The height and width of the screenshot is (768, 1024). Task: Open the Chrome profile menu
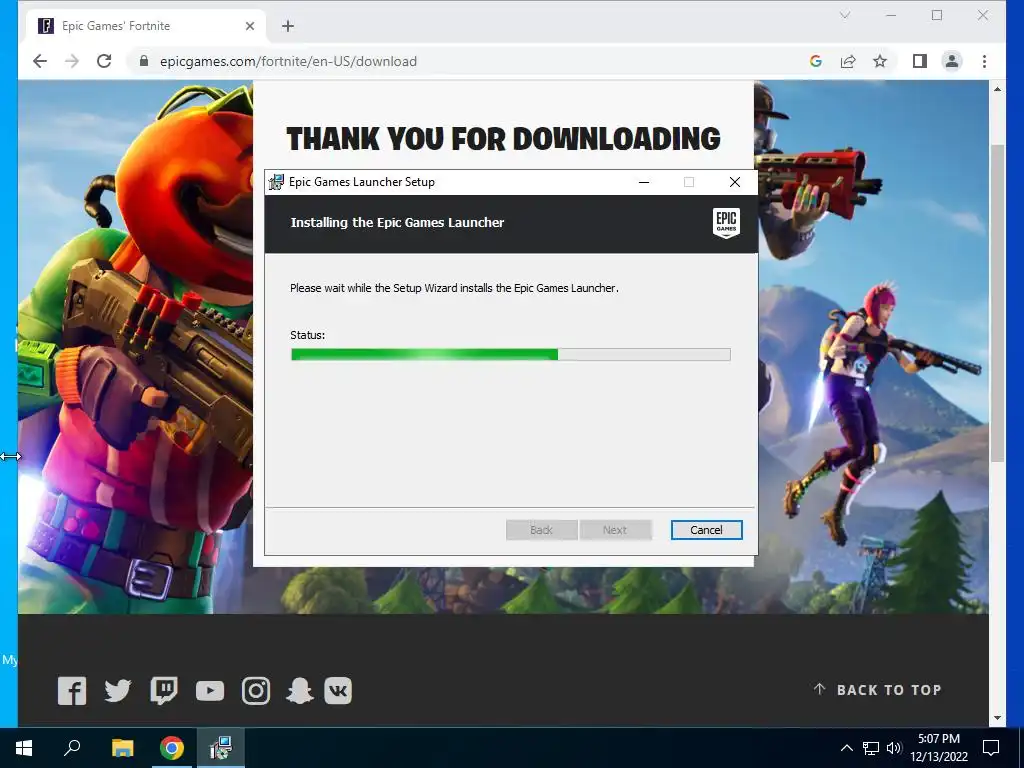coord(952,61)
